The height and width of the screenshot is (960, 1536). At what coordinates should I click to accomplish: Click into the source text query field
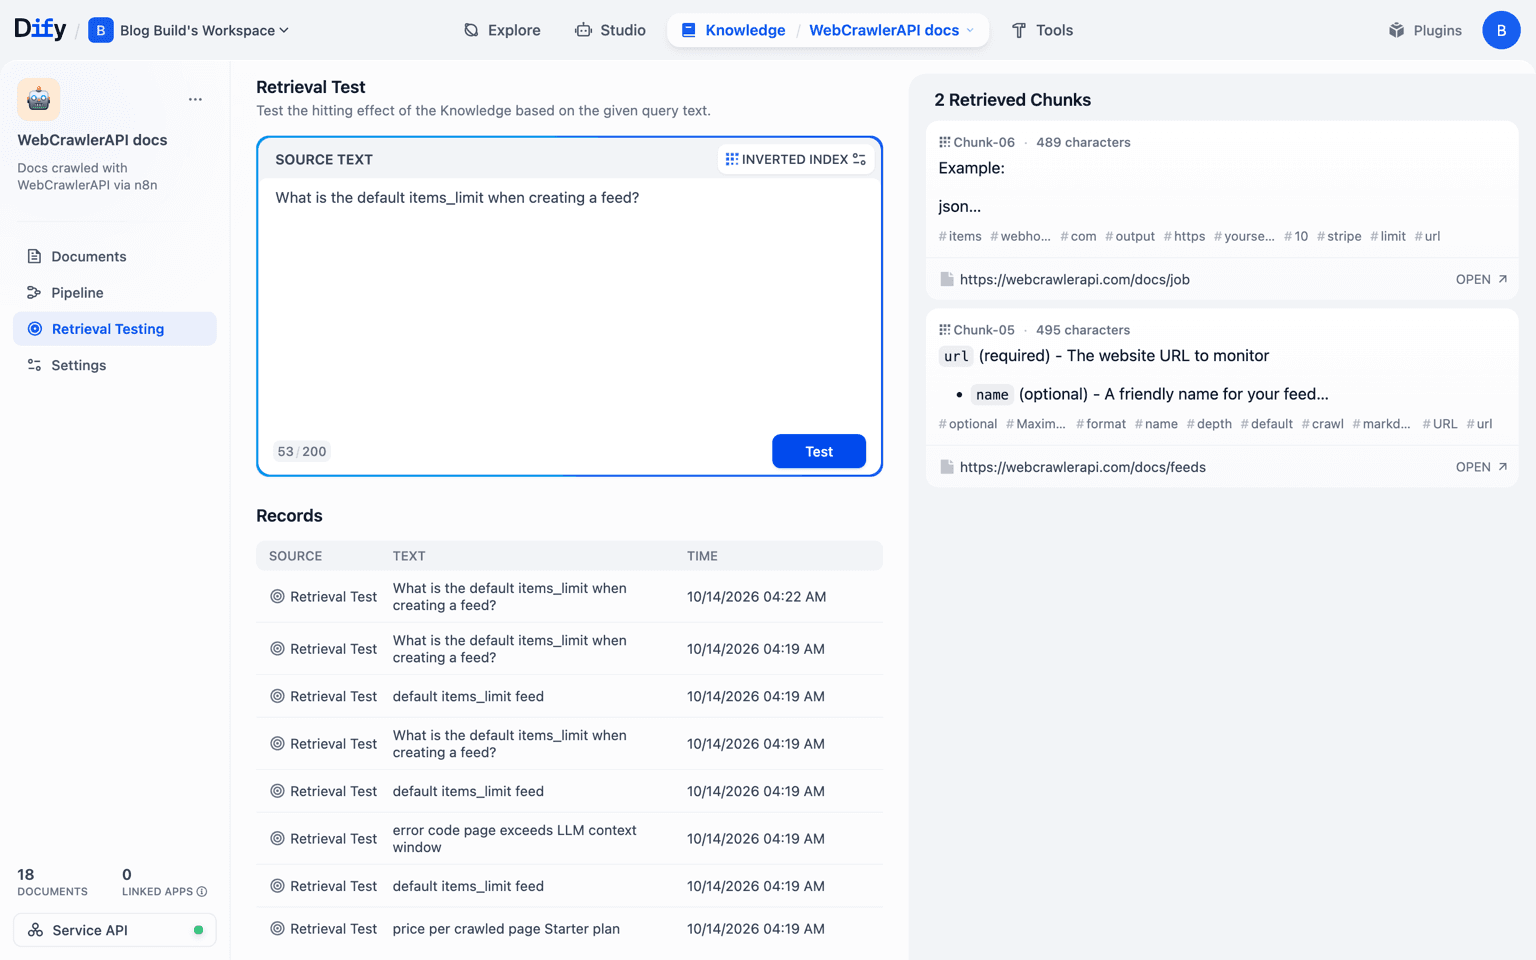pos(569,305)
